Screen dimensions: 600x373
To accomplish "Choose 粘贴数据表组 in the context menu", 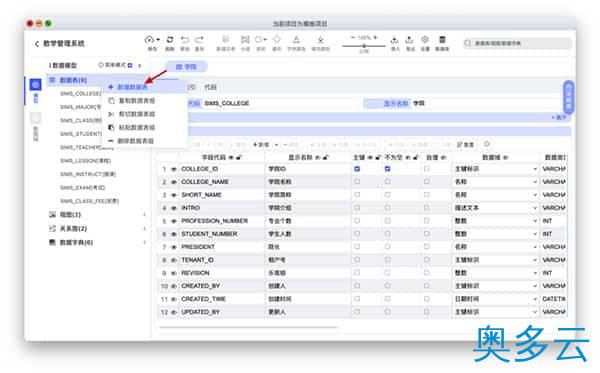I will point(145,127).
